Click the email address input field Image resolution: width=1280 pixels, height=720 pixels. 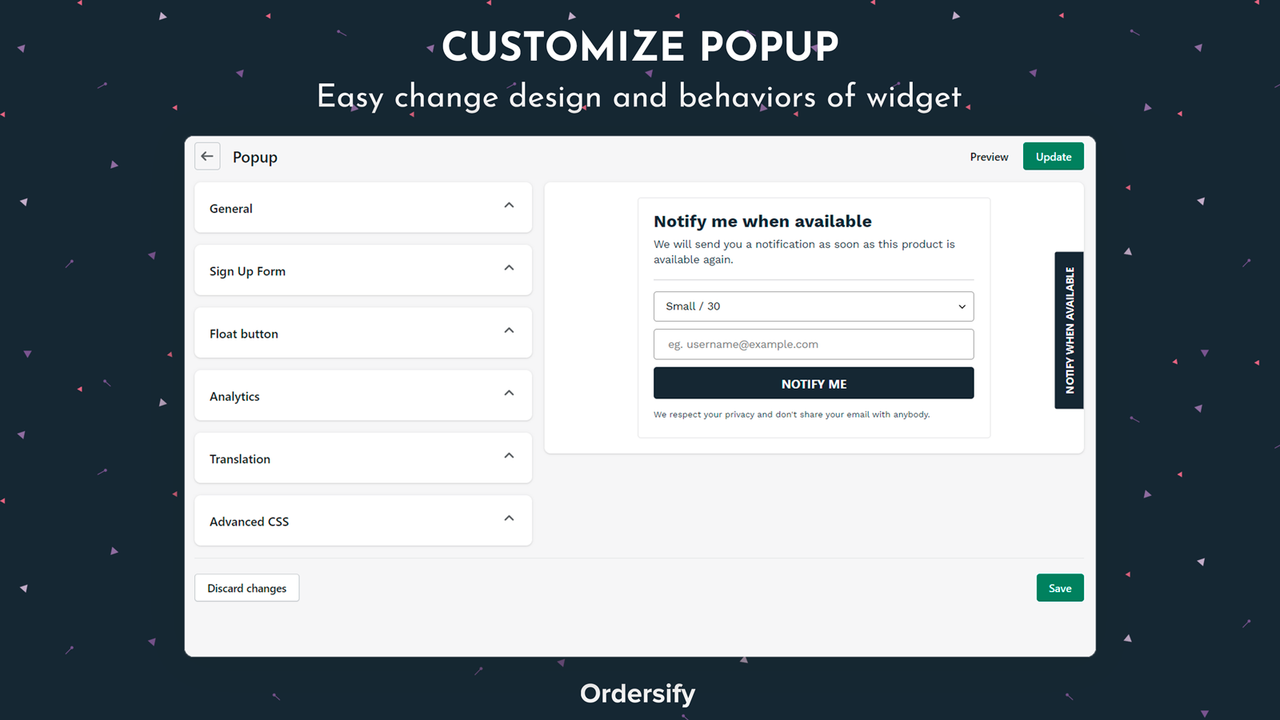coord(813,343)
